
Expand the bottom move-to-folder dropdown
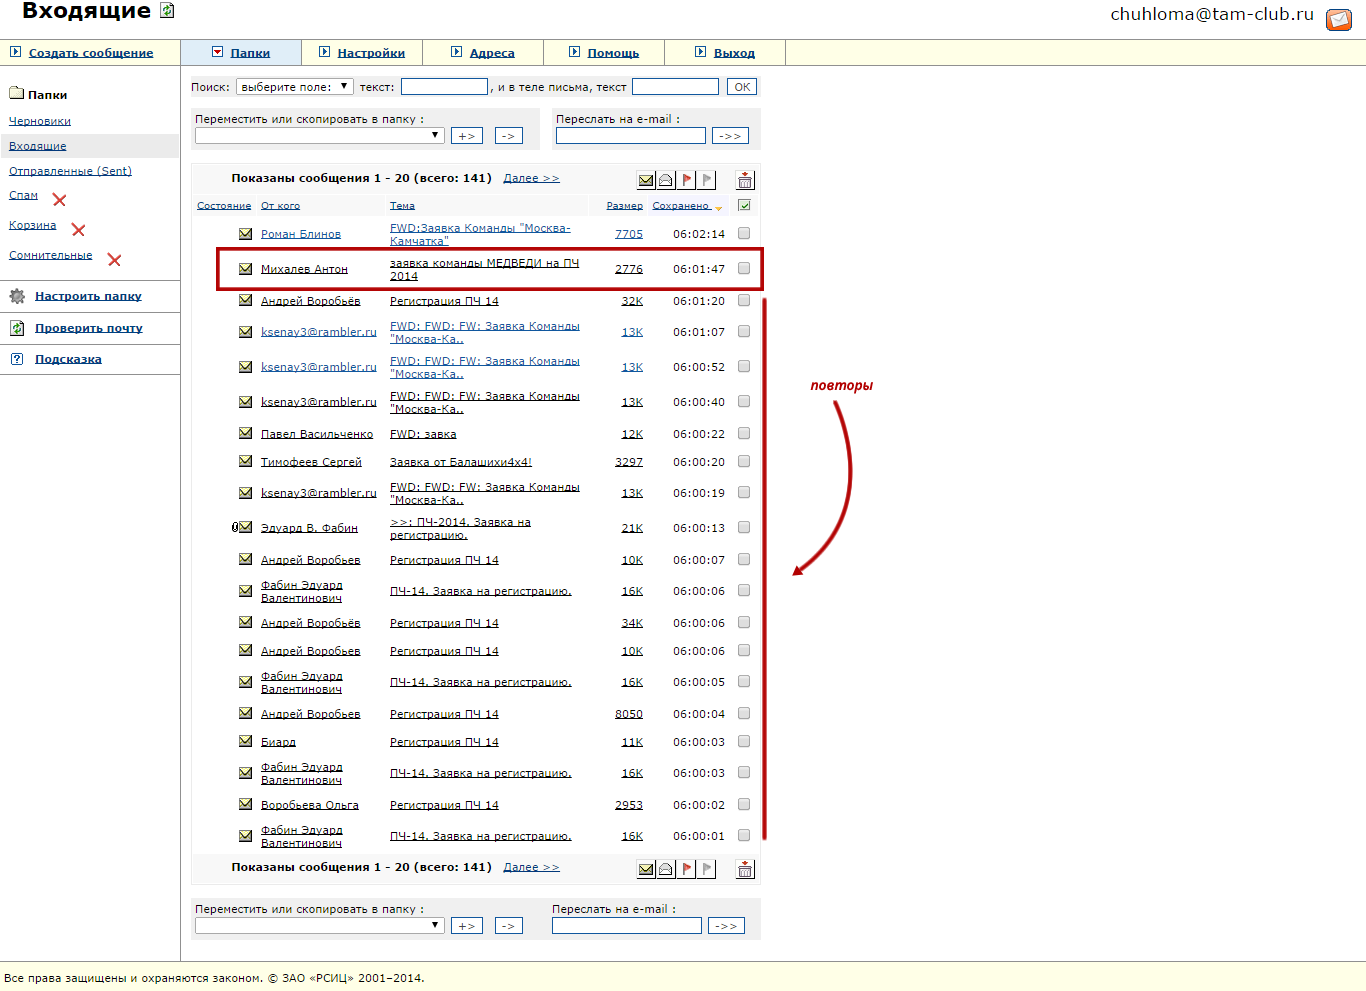coord(320,925)
